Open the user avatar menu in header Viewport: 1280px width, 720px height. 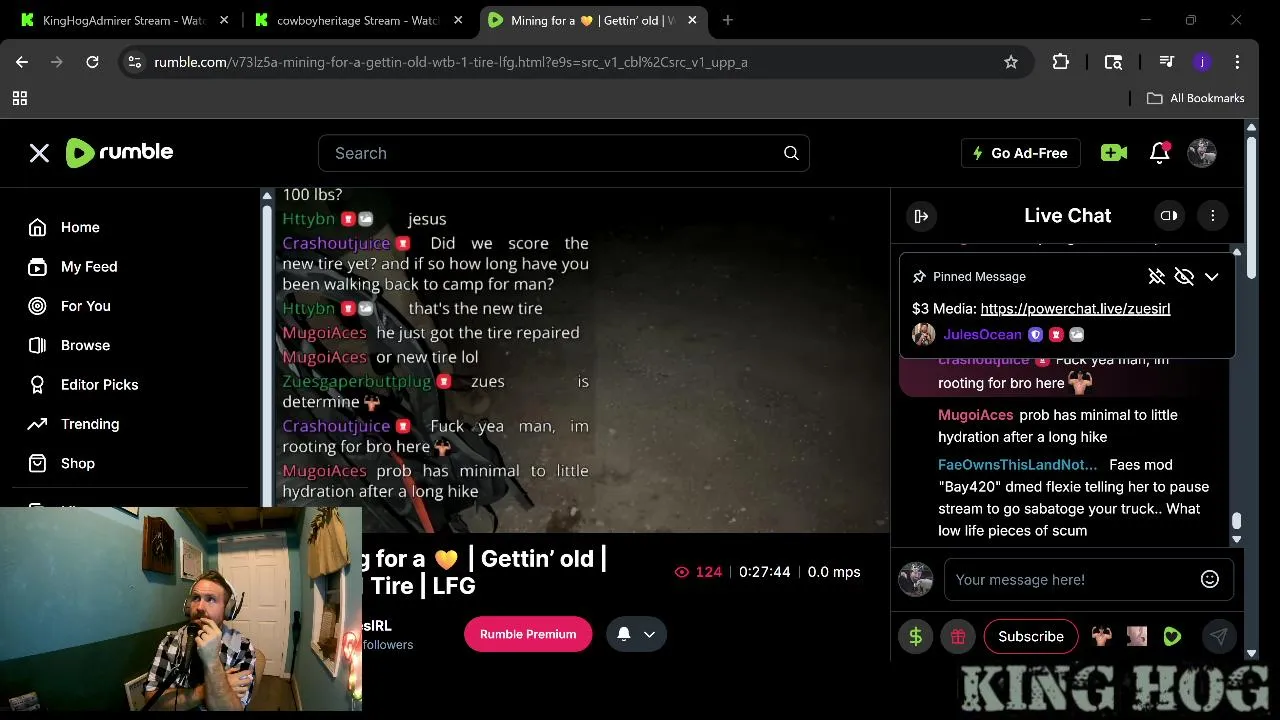point(1202,153)
